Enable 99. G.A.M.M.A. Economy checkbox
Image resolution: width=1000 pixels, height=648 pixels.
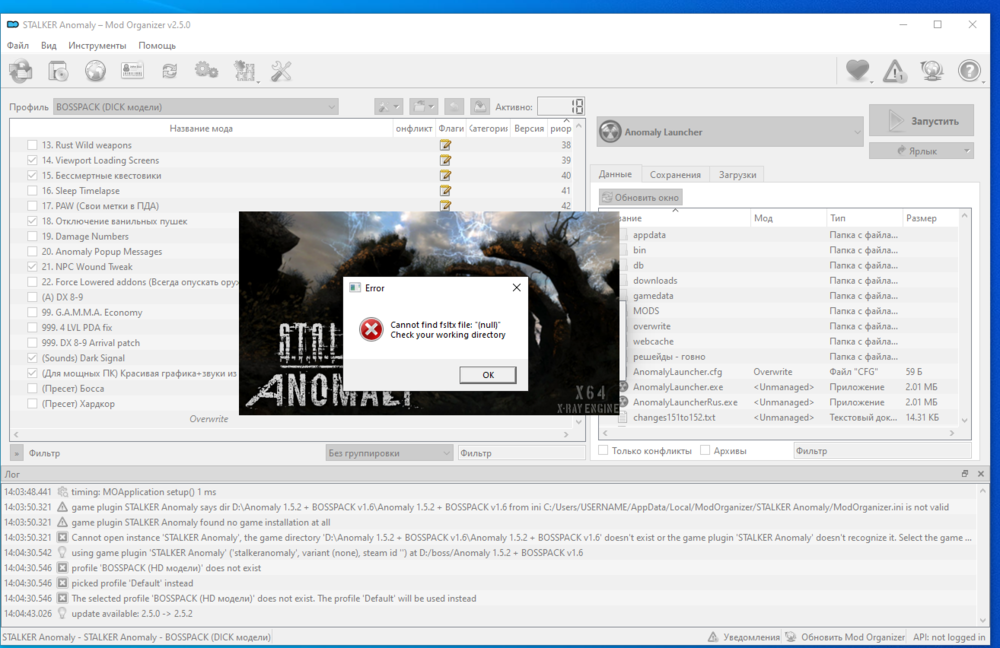tap(33, 312)
